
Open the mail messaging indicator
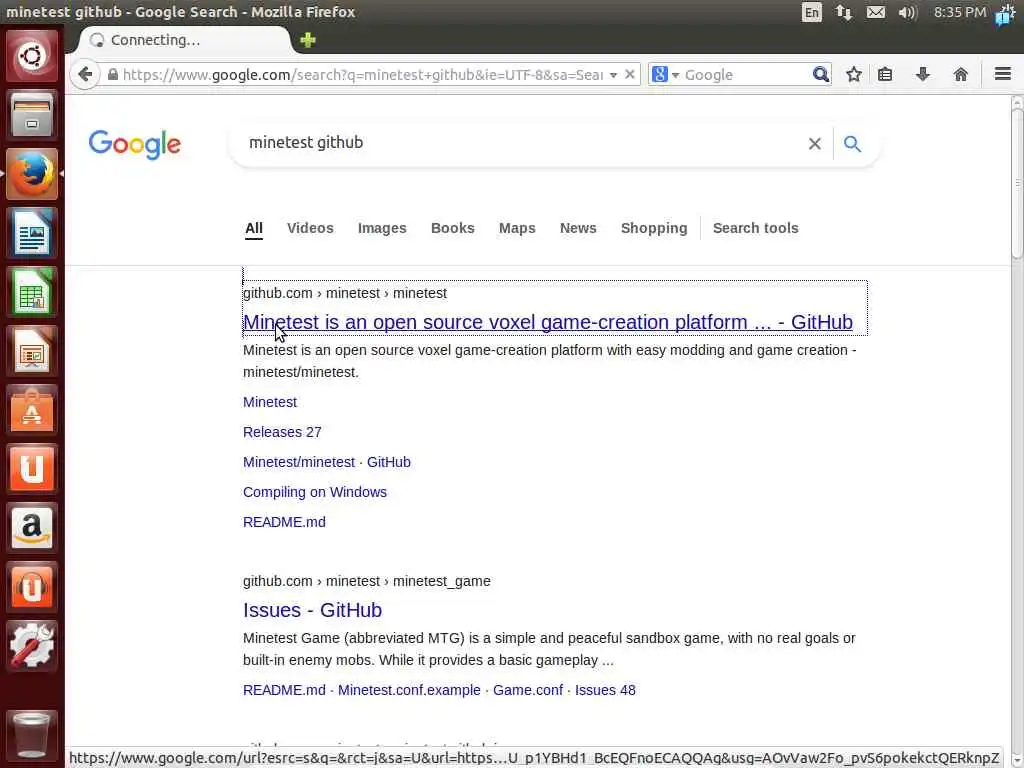[876, 12]
